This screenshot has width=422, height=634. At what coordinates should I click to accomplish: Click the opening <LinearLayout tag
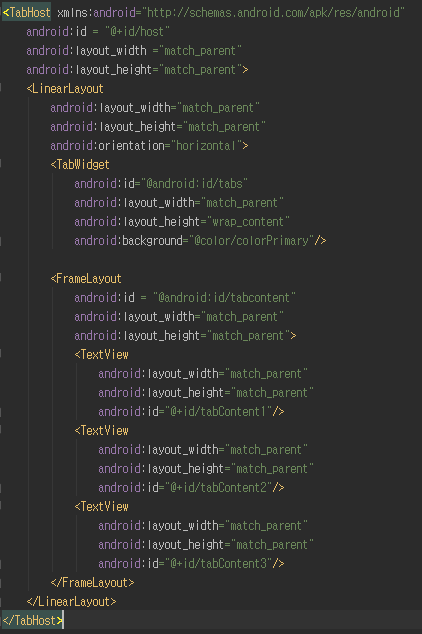65,89
